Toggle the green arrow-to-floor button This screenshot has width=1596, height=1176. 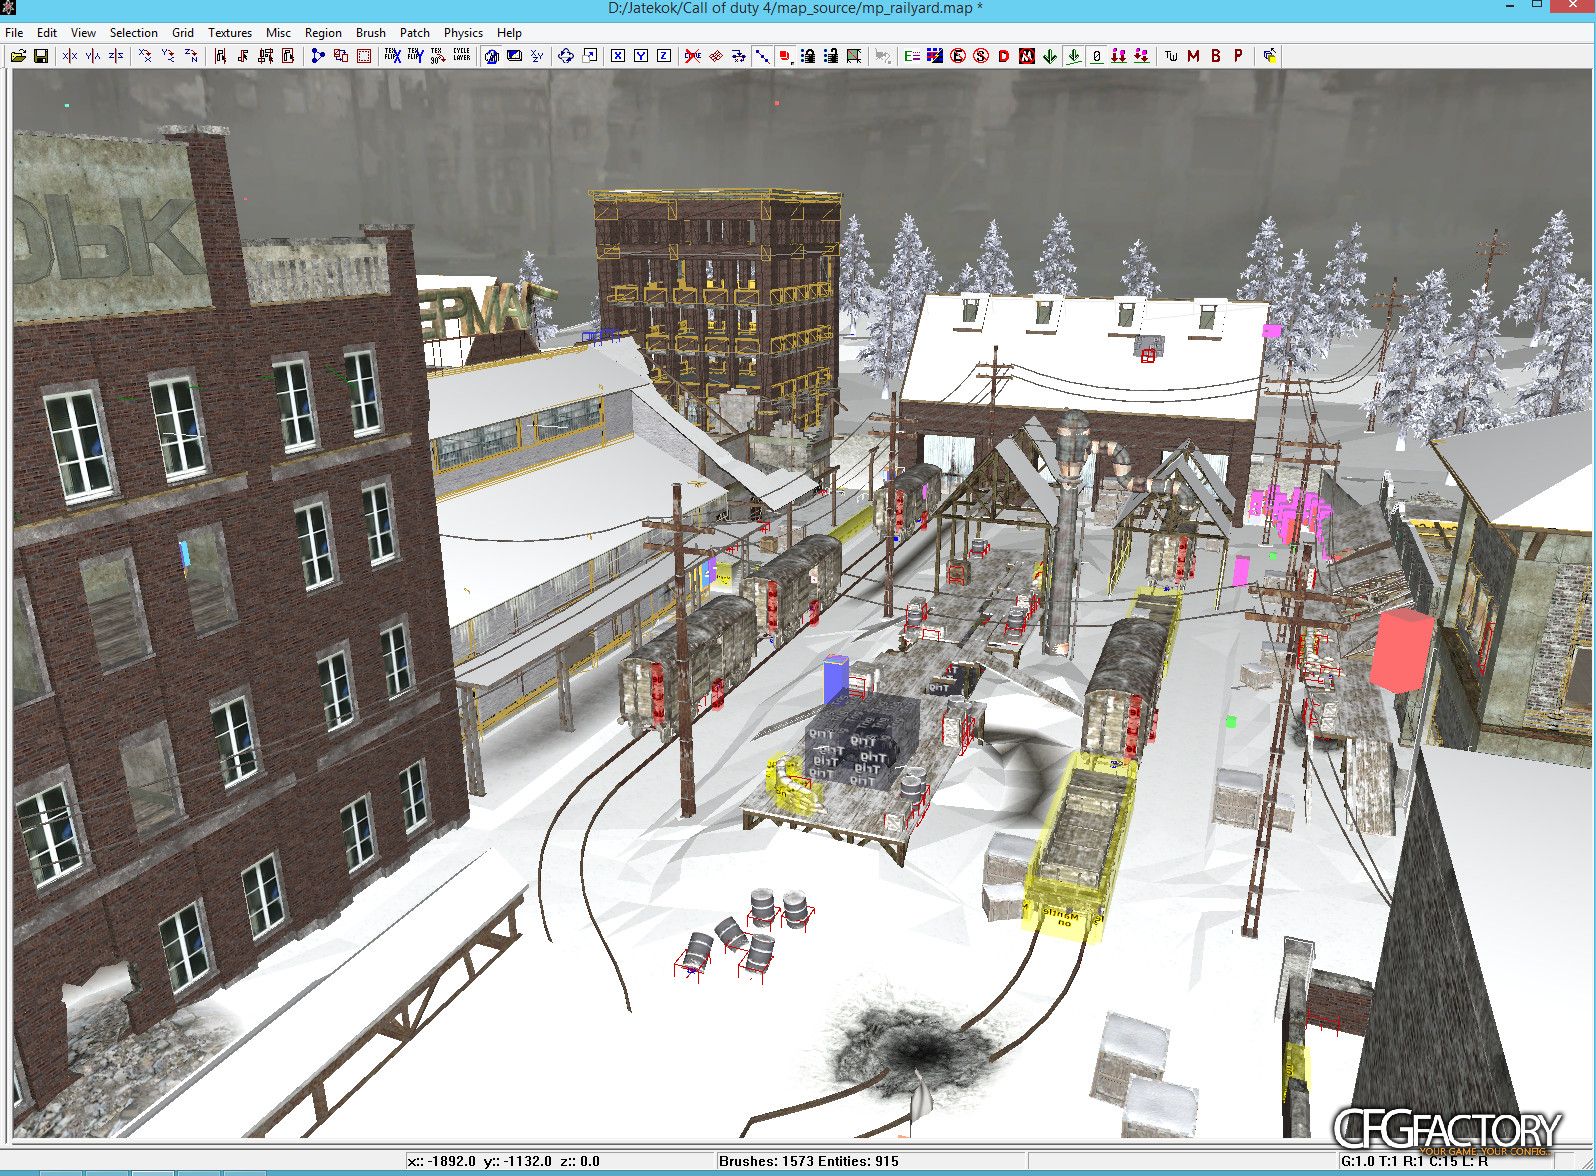pyautogui.click(x=1074, y=56)
